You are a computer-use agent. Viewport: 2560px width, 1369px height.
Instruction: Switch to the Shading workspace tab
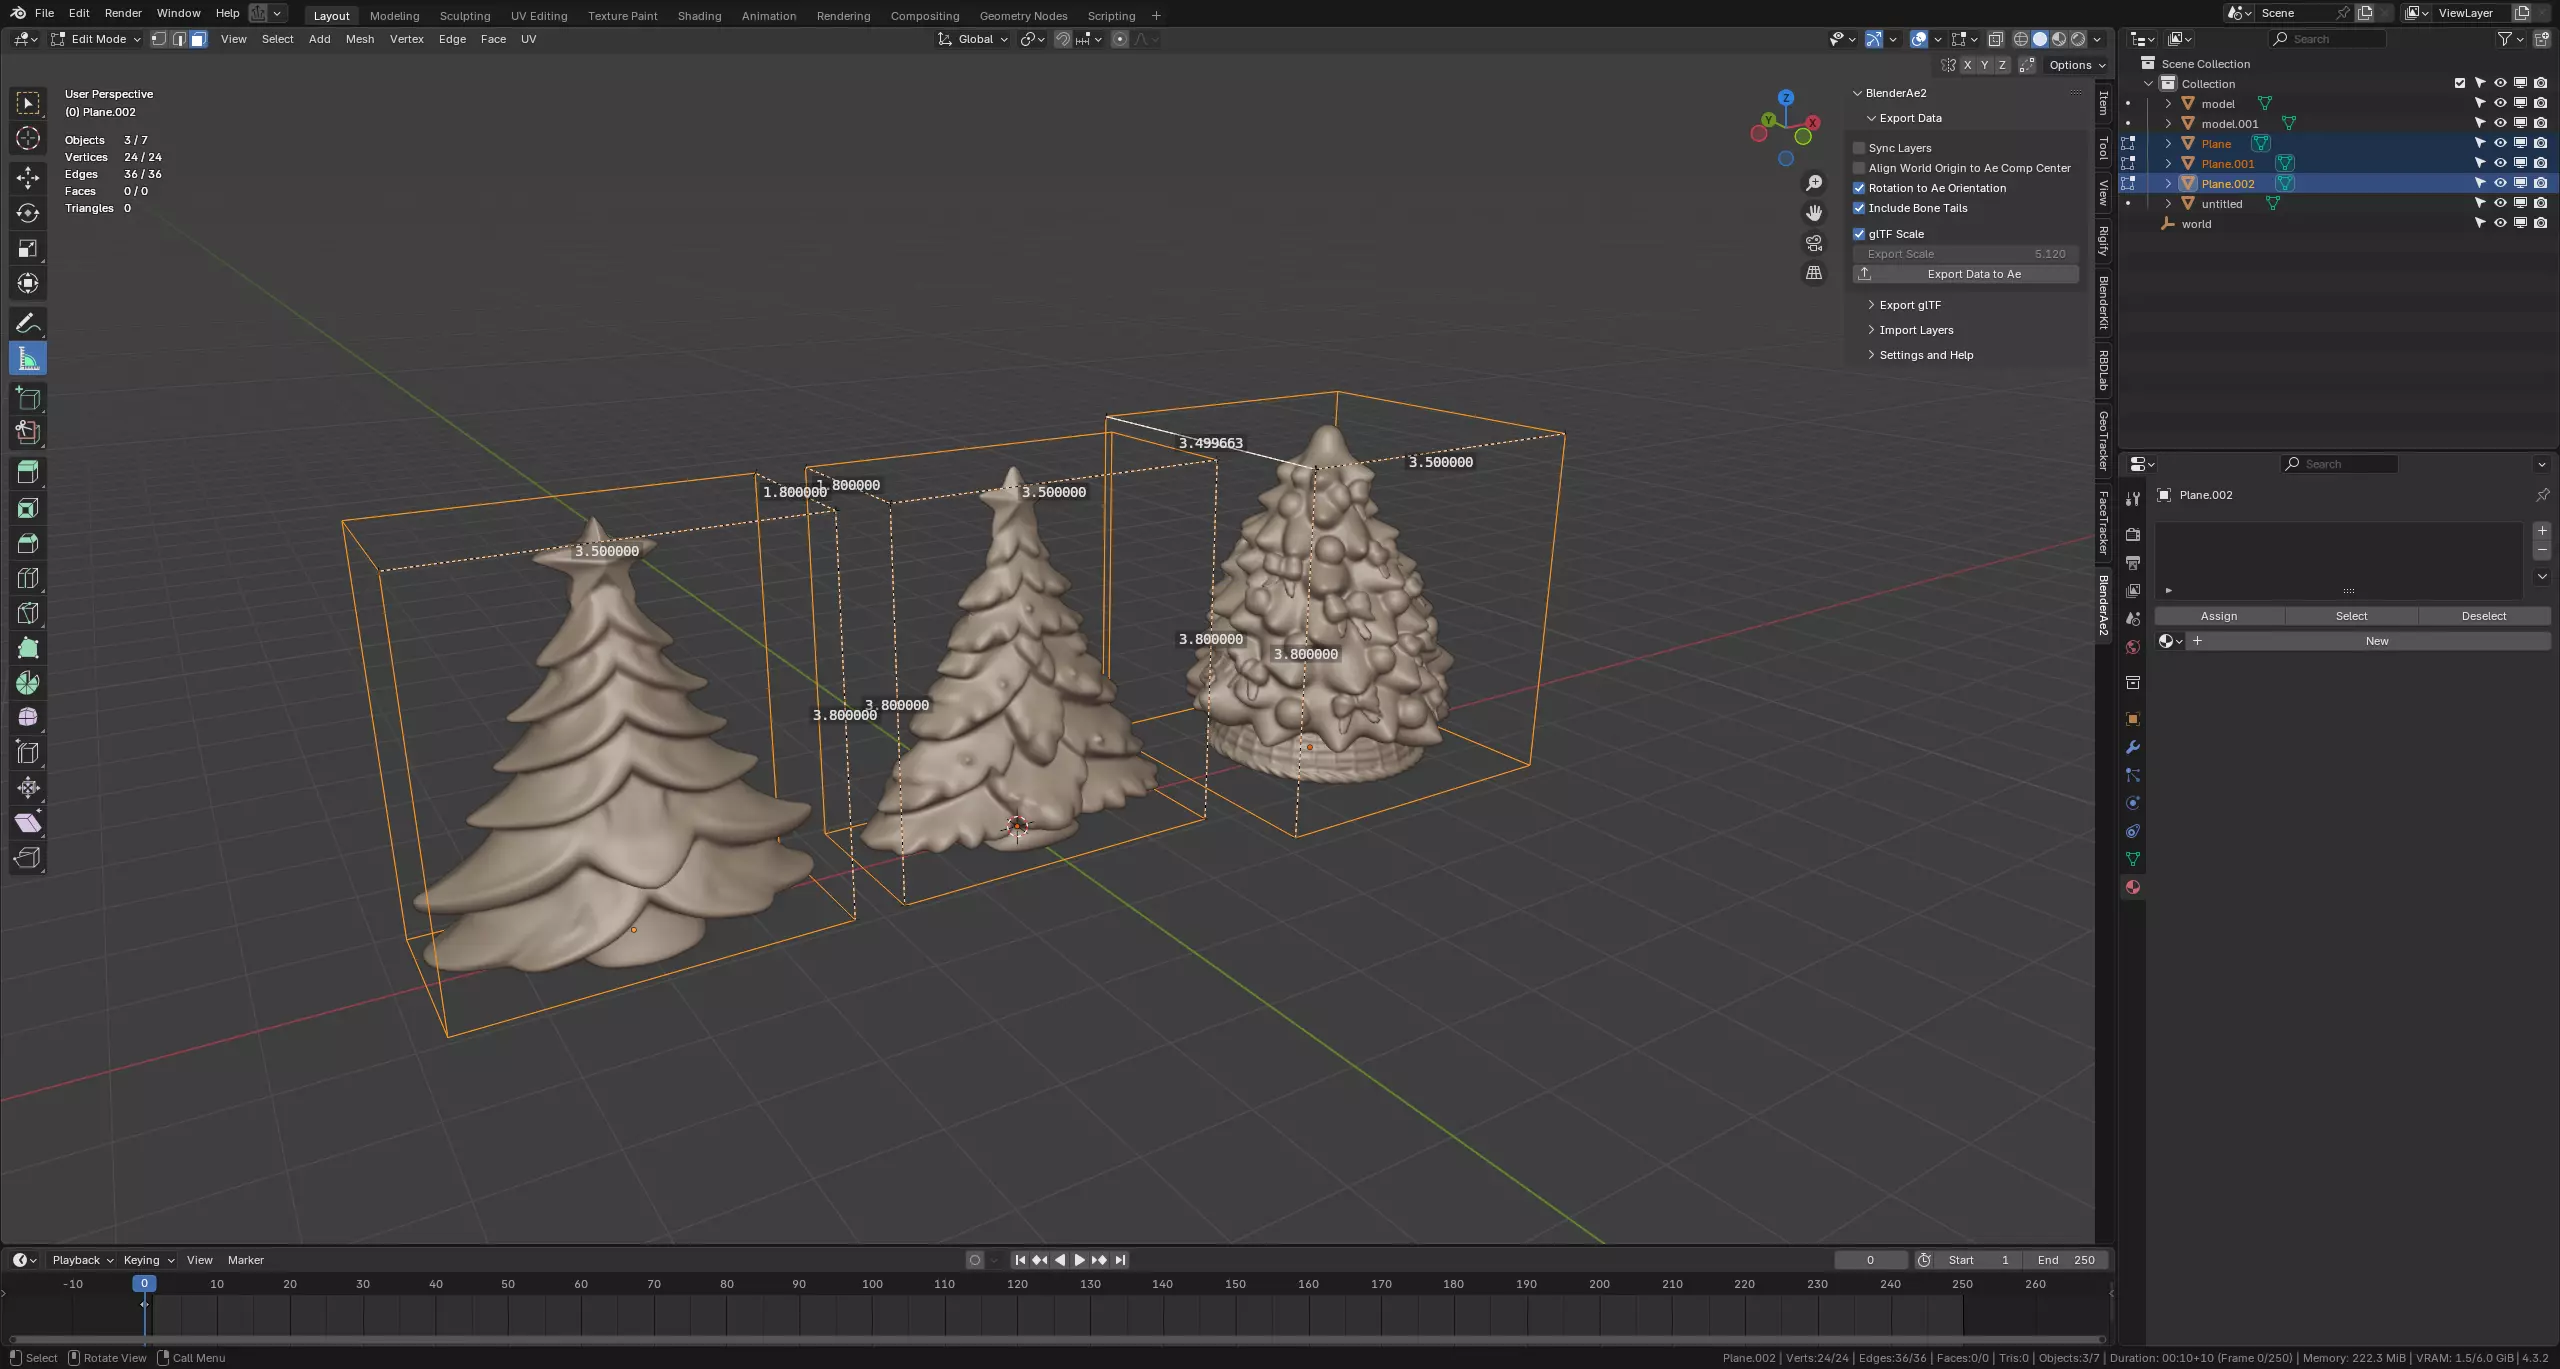click(x=699, y=15)
